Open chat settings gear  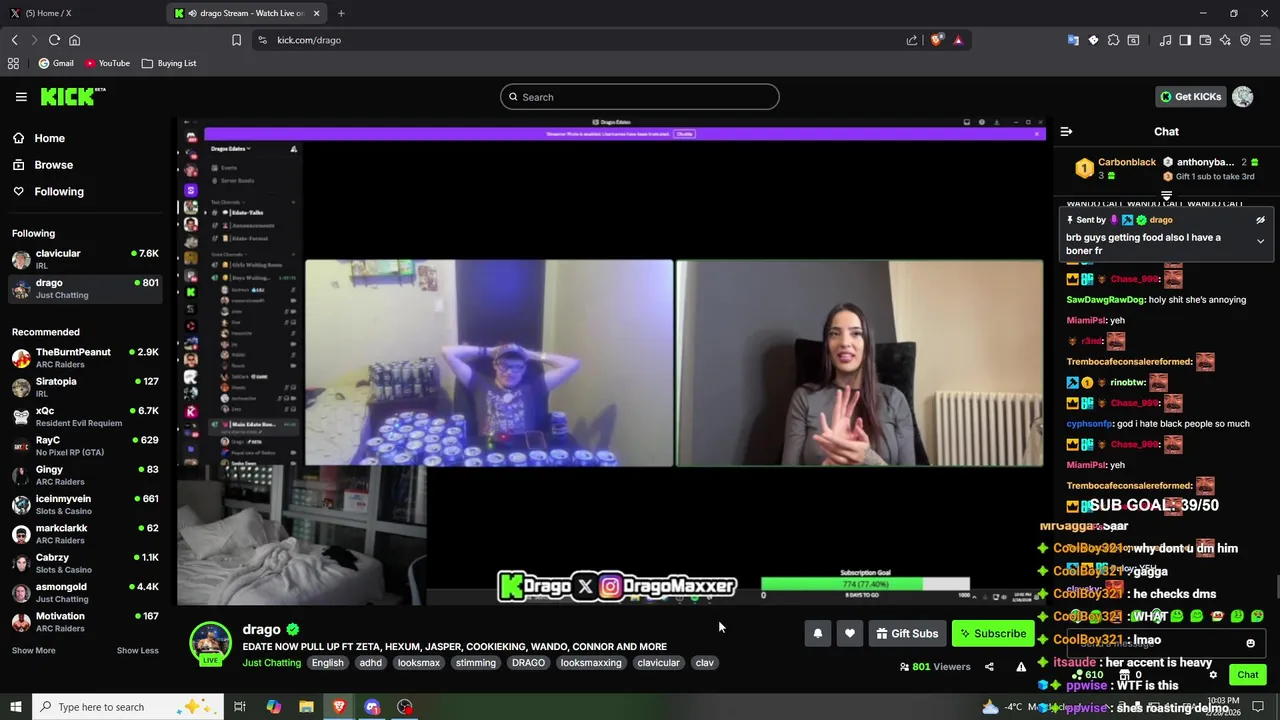[1213, 675]
